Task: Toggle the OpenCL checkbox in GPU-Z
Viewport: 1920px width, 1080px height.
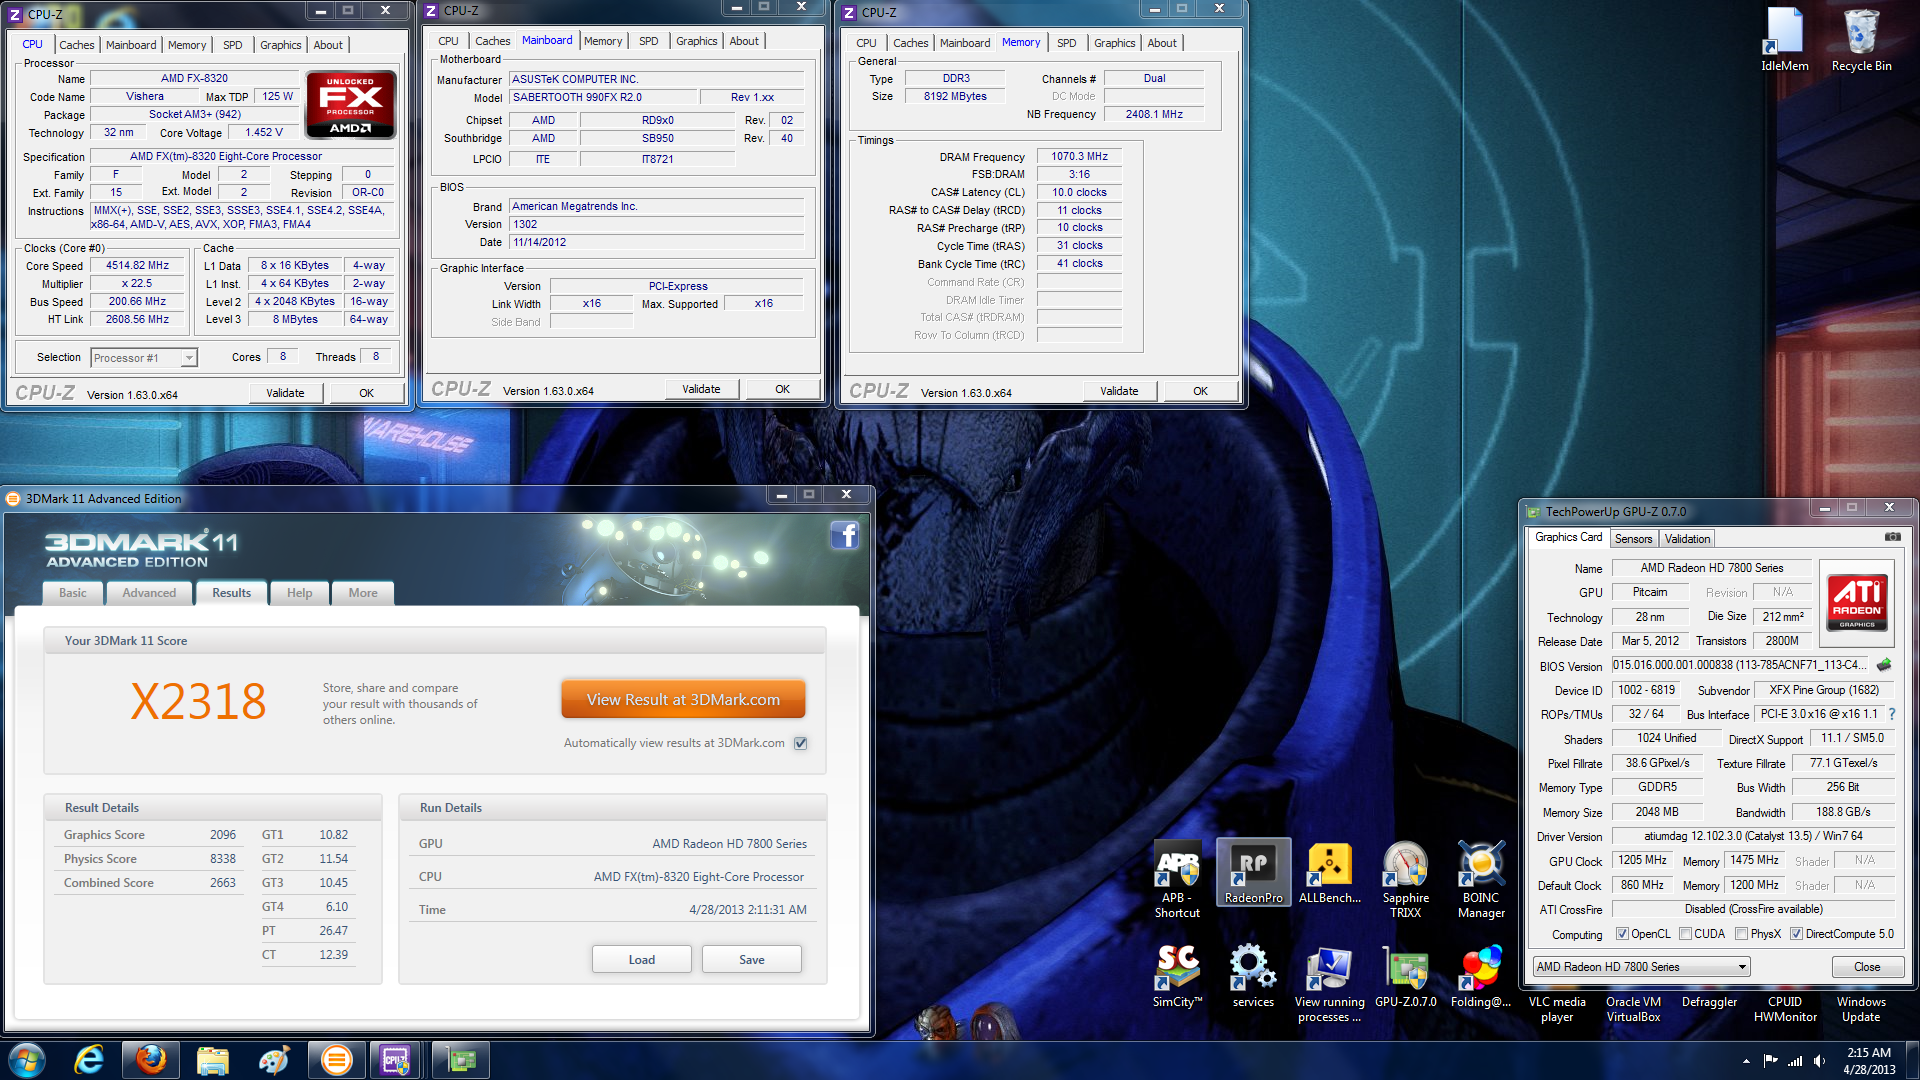Action: 1622,934
